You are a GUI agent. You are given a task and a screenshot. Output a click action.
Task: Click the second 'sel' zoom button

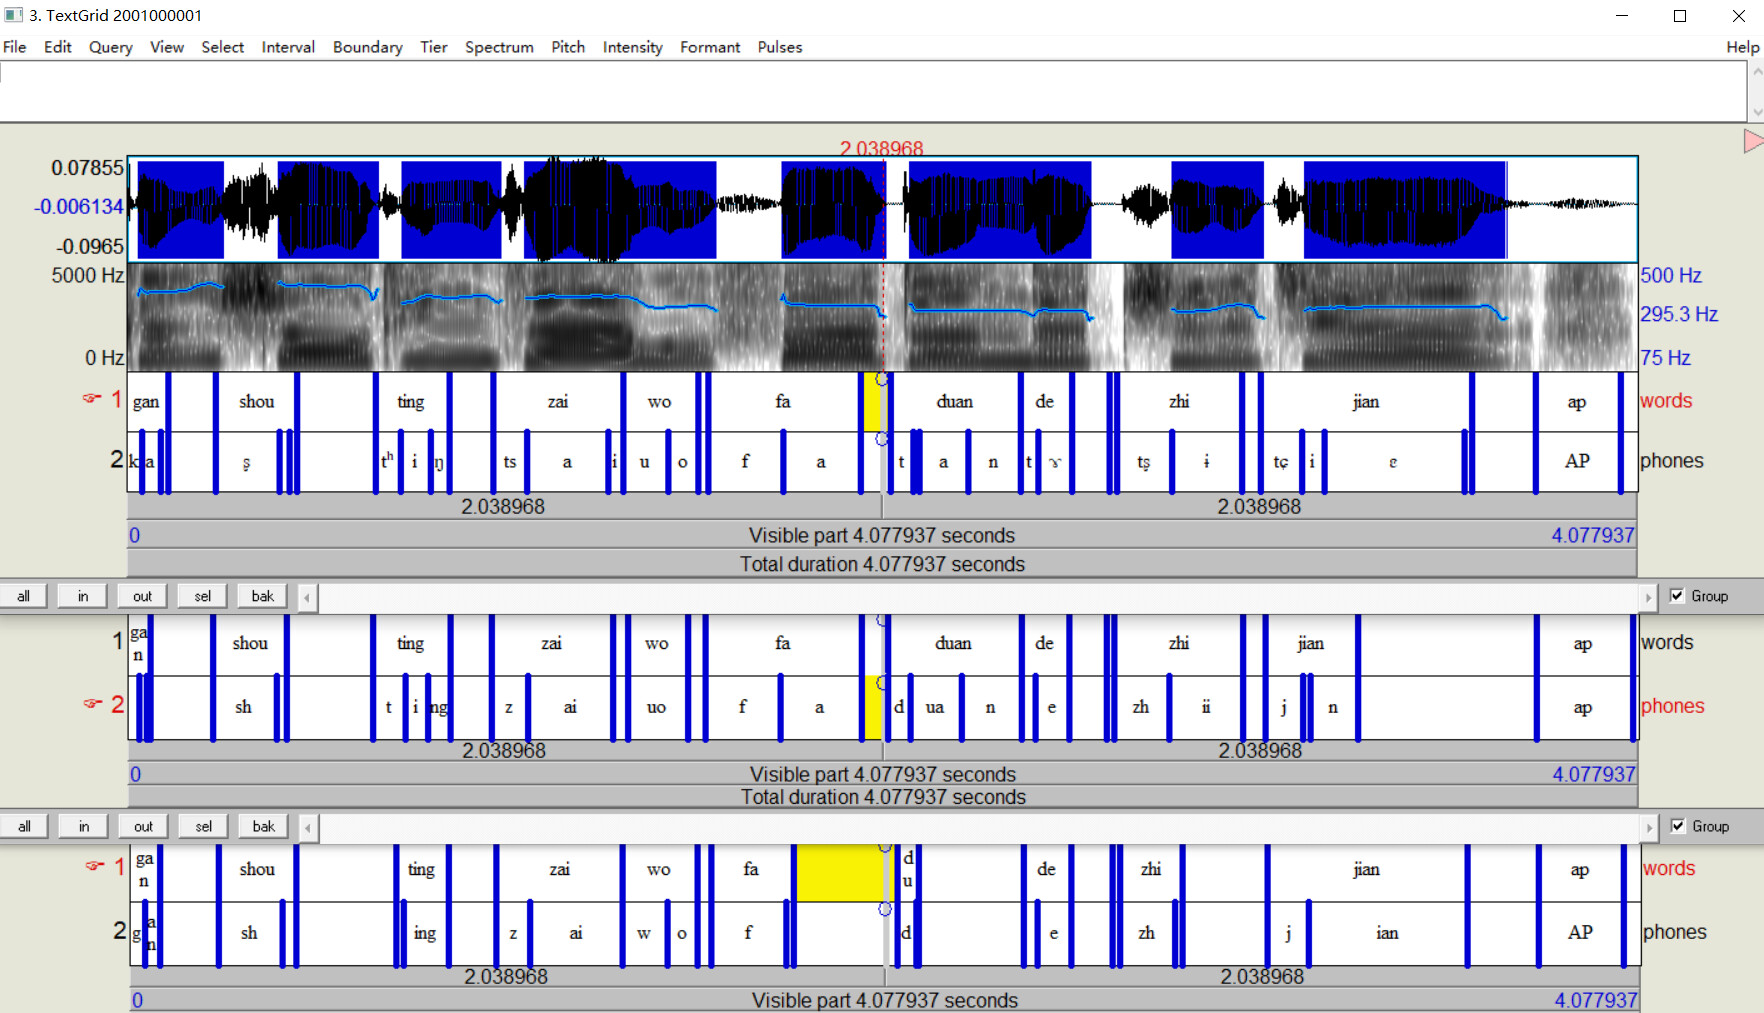click(204, 826)
